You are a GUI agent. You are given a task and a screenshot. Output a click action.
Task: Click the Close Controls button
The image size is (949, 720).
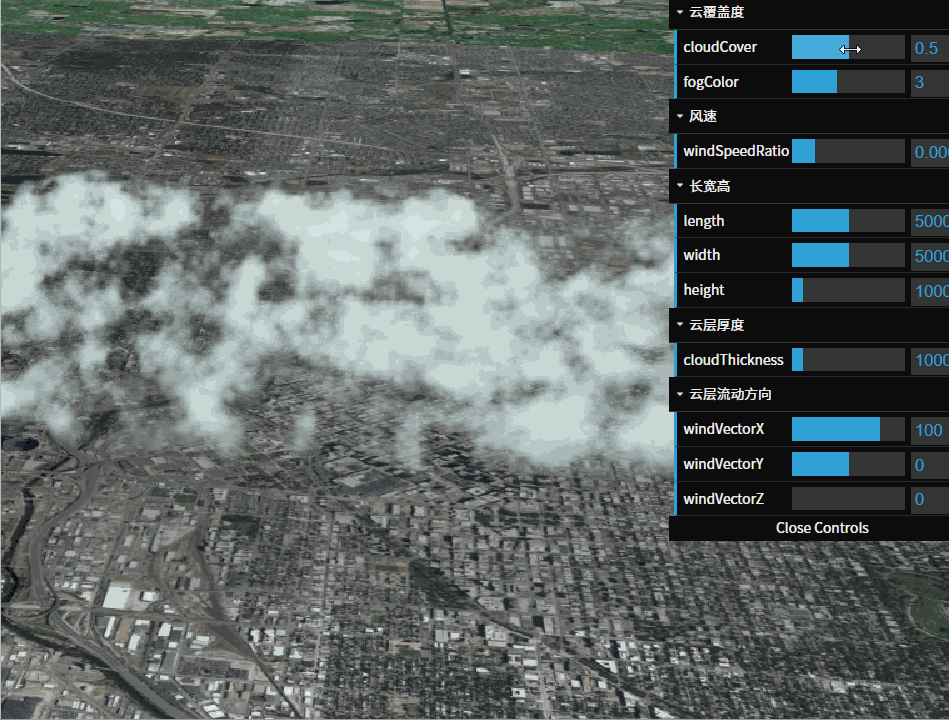(822, 528)
